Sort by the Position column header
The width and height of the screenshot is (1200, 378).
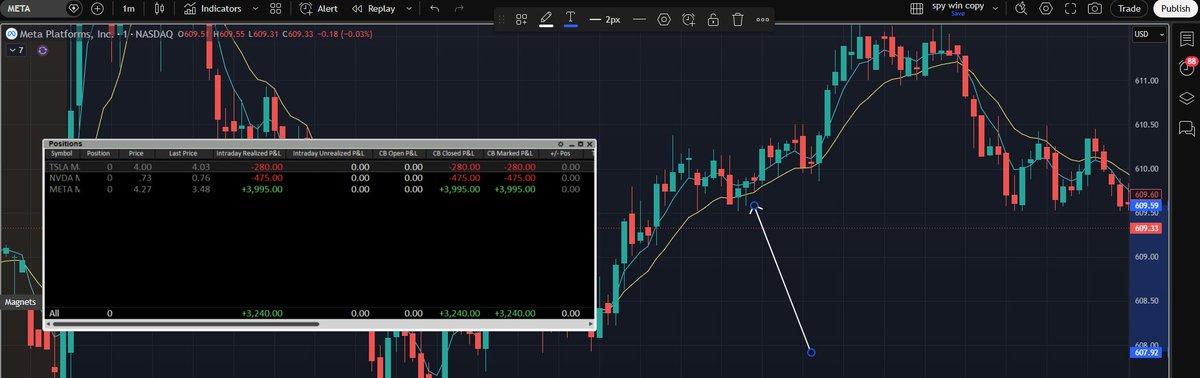click(98, 154)
